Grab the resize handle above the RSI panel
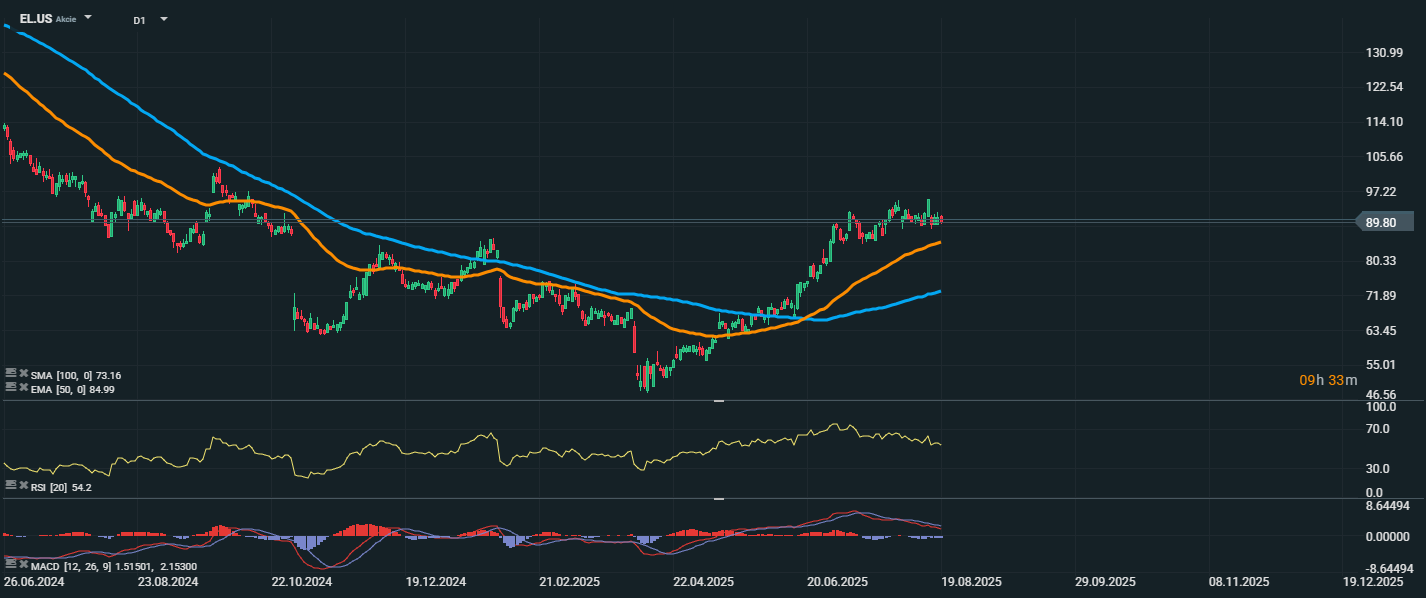The image size is (1426, 598). coord(719,400)
